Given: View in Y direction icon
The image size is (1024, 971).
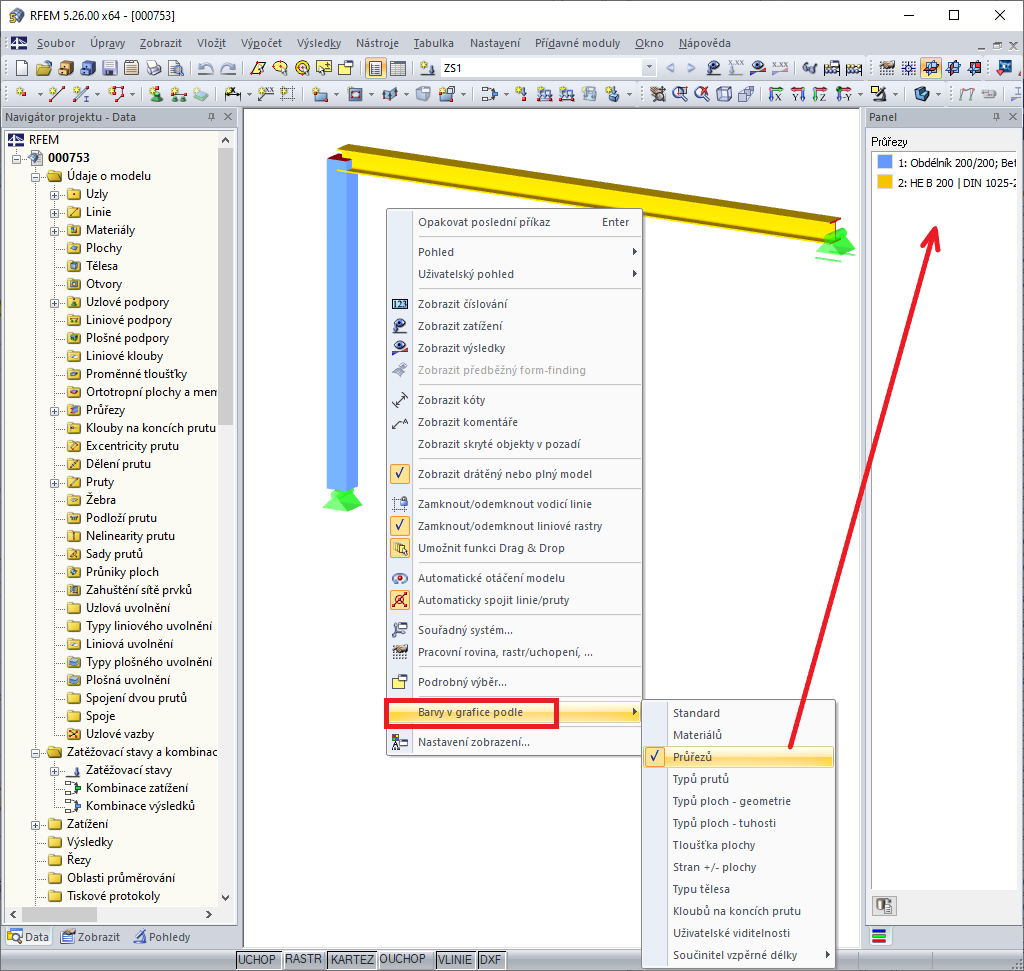Looking at the screenshot, I should coord(797,94).
